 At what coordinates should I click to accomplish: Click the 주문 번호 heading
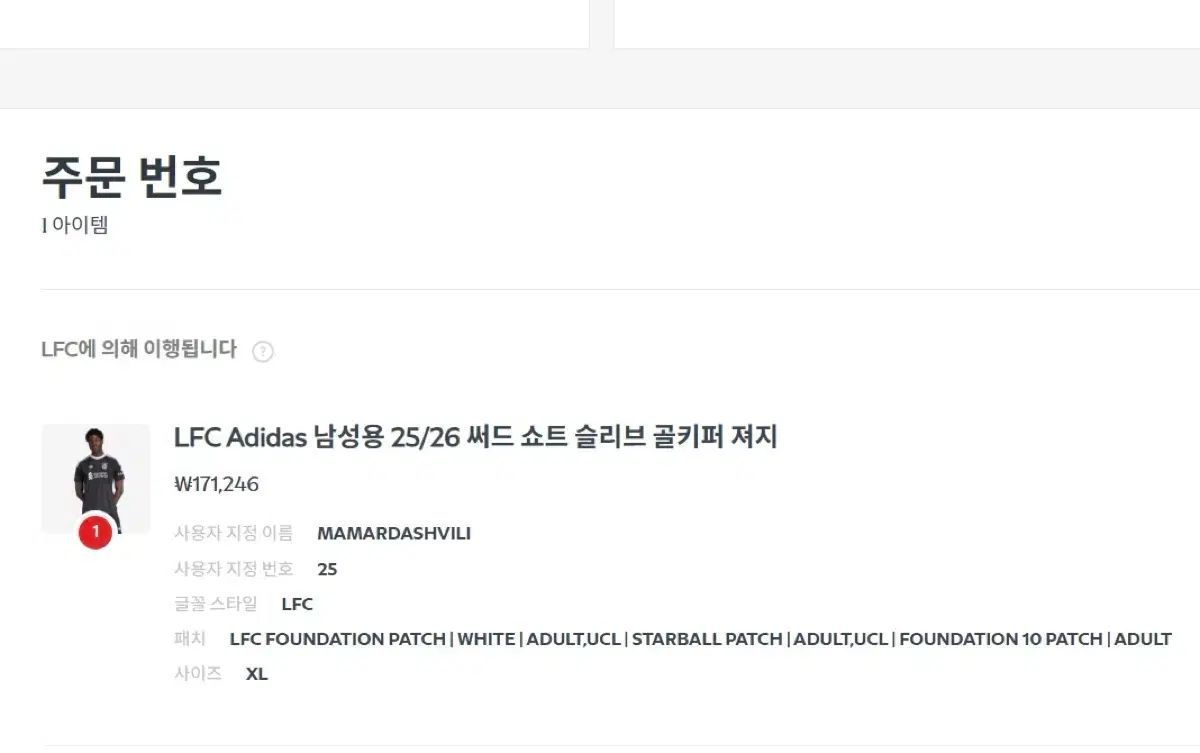(131, 177)
